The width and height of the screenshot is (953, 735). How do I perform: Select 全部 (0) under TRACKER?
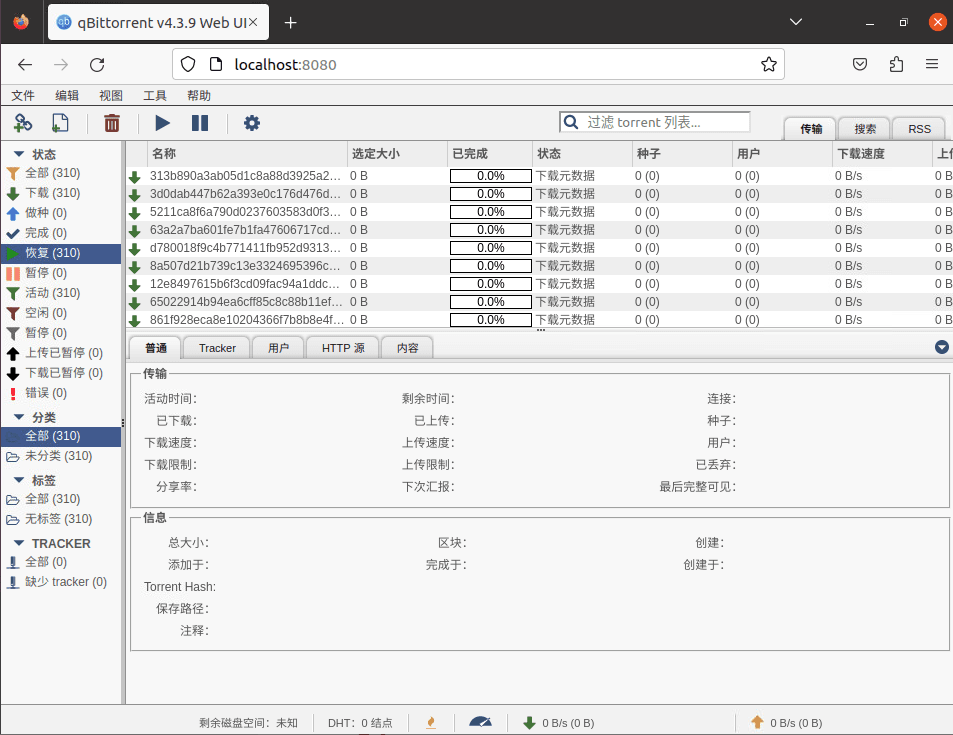pos(61,562)
